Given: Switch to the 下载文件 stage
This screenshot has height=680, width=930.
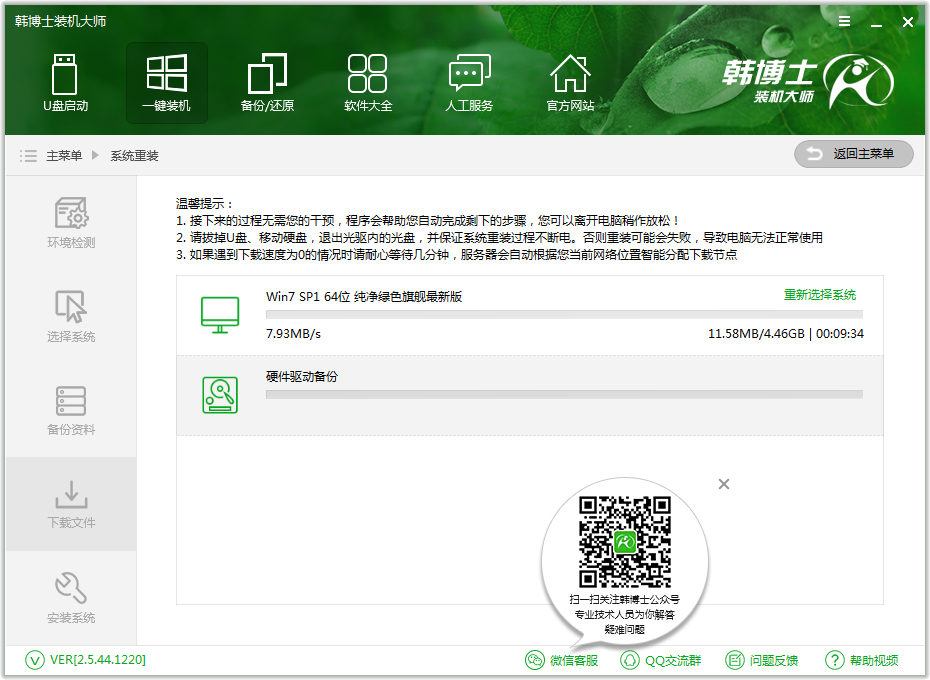Looking at the screenshot, I should click(x=70, y=504).
